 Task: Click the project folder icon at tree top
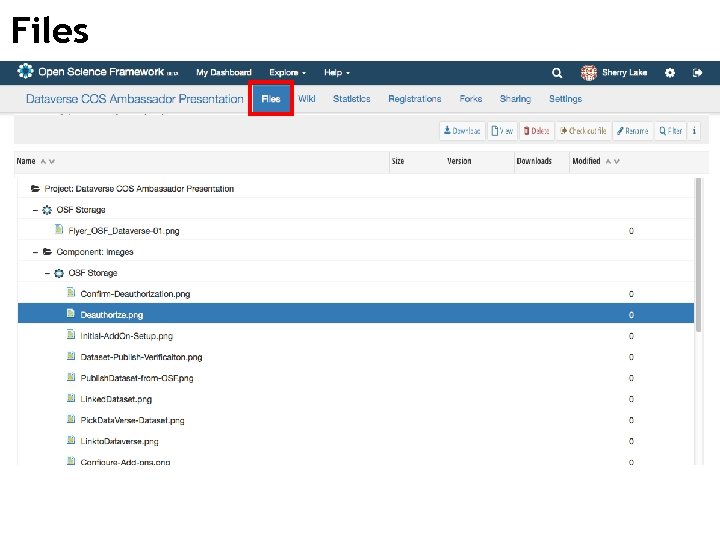(35, 188)
